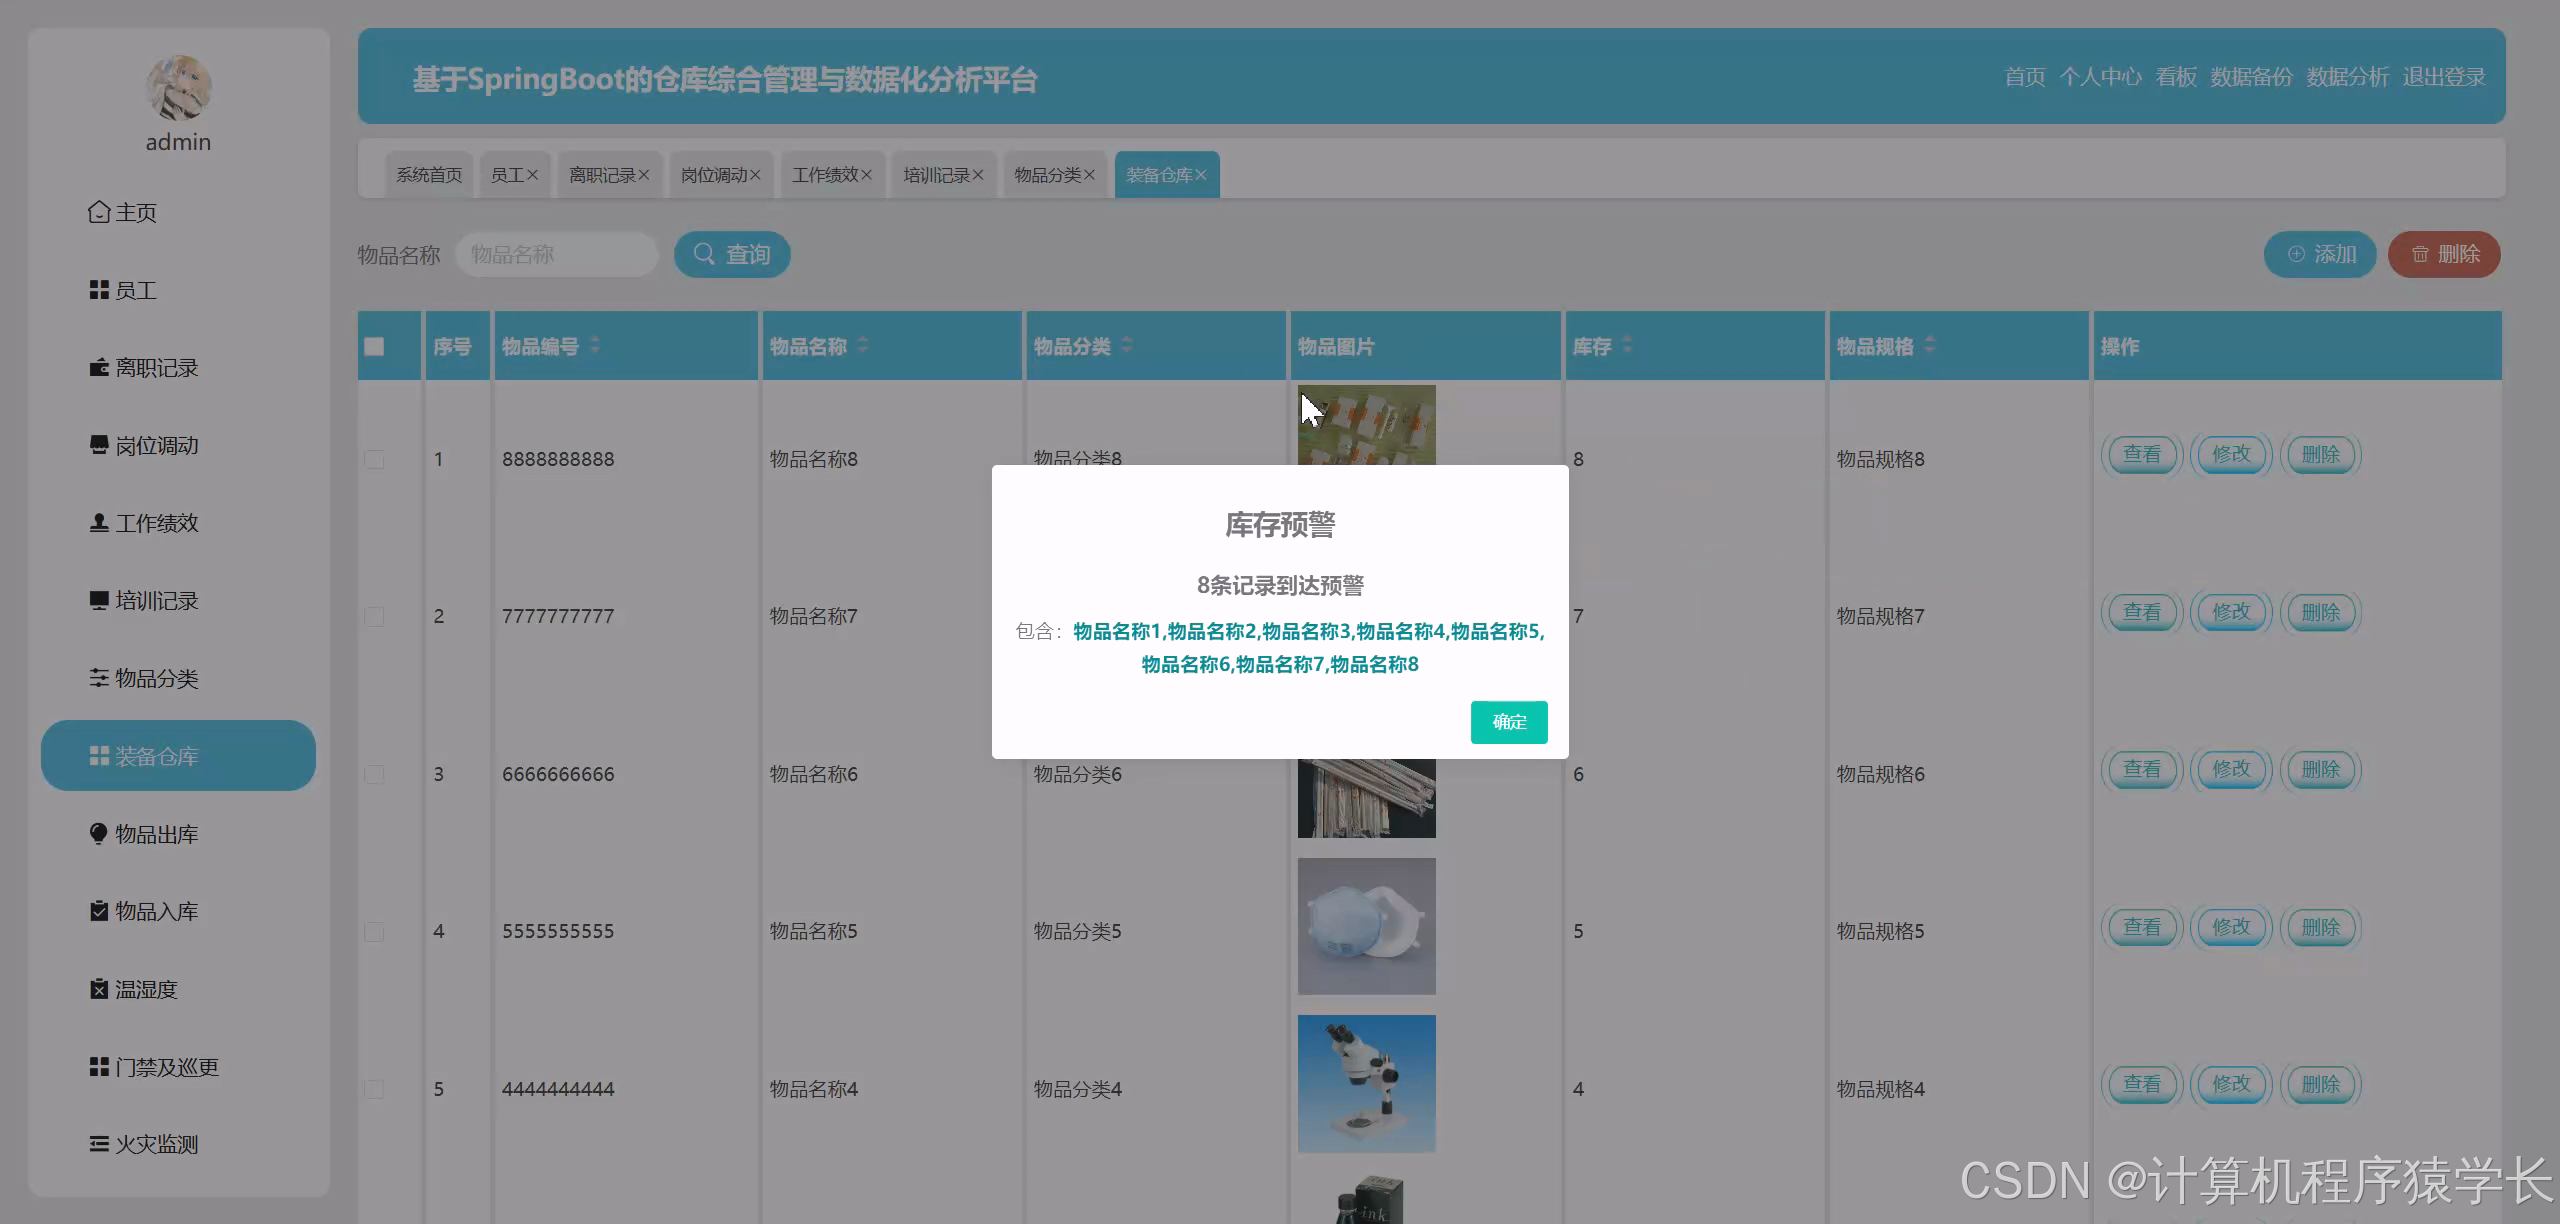Sort by 库存 column arrows
This screenshot has width=2560, height=1224.
1627,345
